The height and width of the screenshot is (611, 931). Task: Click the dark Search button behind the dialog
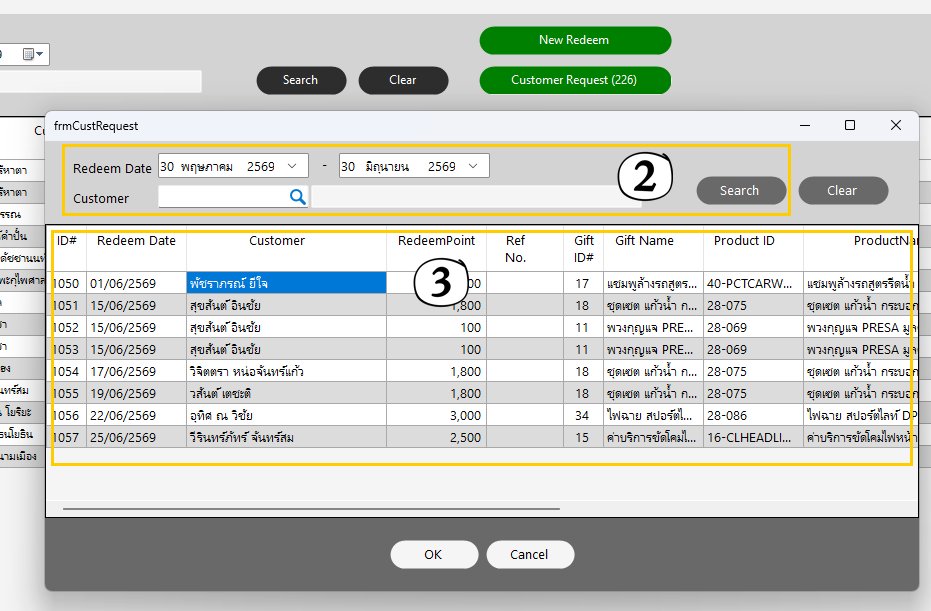click(301, 80)
